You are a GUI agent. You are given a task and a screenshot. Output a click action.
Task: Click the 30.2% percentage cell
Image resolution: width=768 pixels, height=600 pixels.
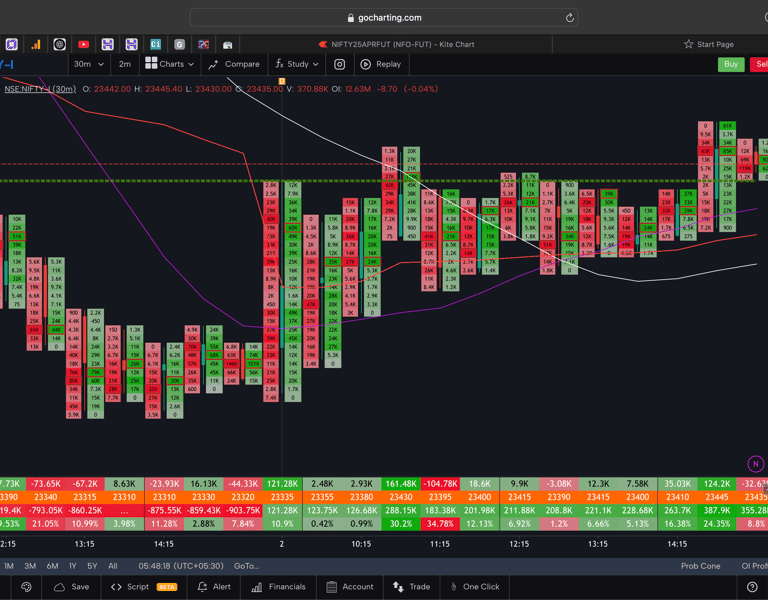point(401,524)
